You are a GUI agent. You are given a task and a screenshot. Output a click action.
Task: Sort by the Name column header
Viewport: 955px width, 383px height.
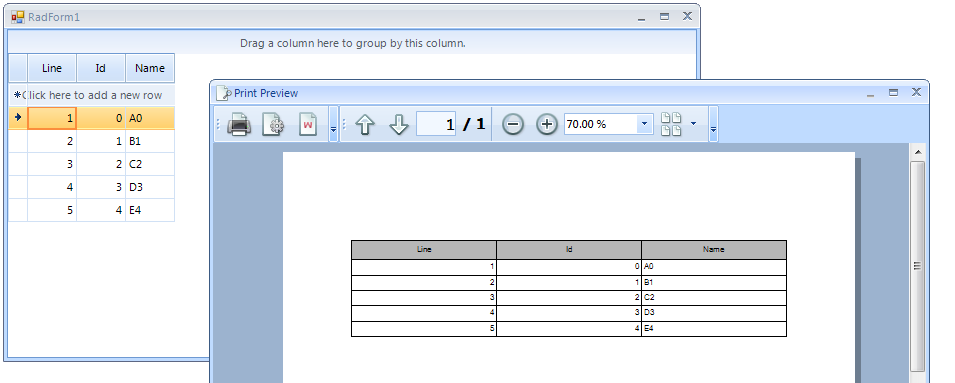(x=150, y=68)
